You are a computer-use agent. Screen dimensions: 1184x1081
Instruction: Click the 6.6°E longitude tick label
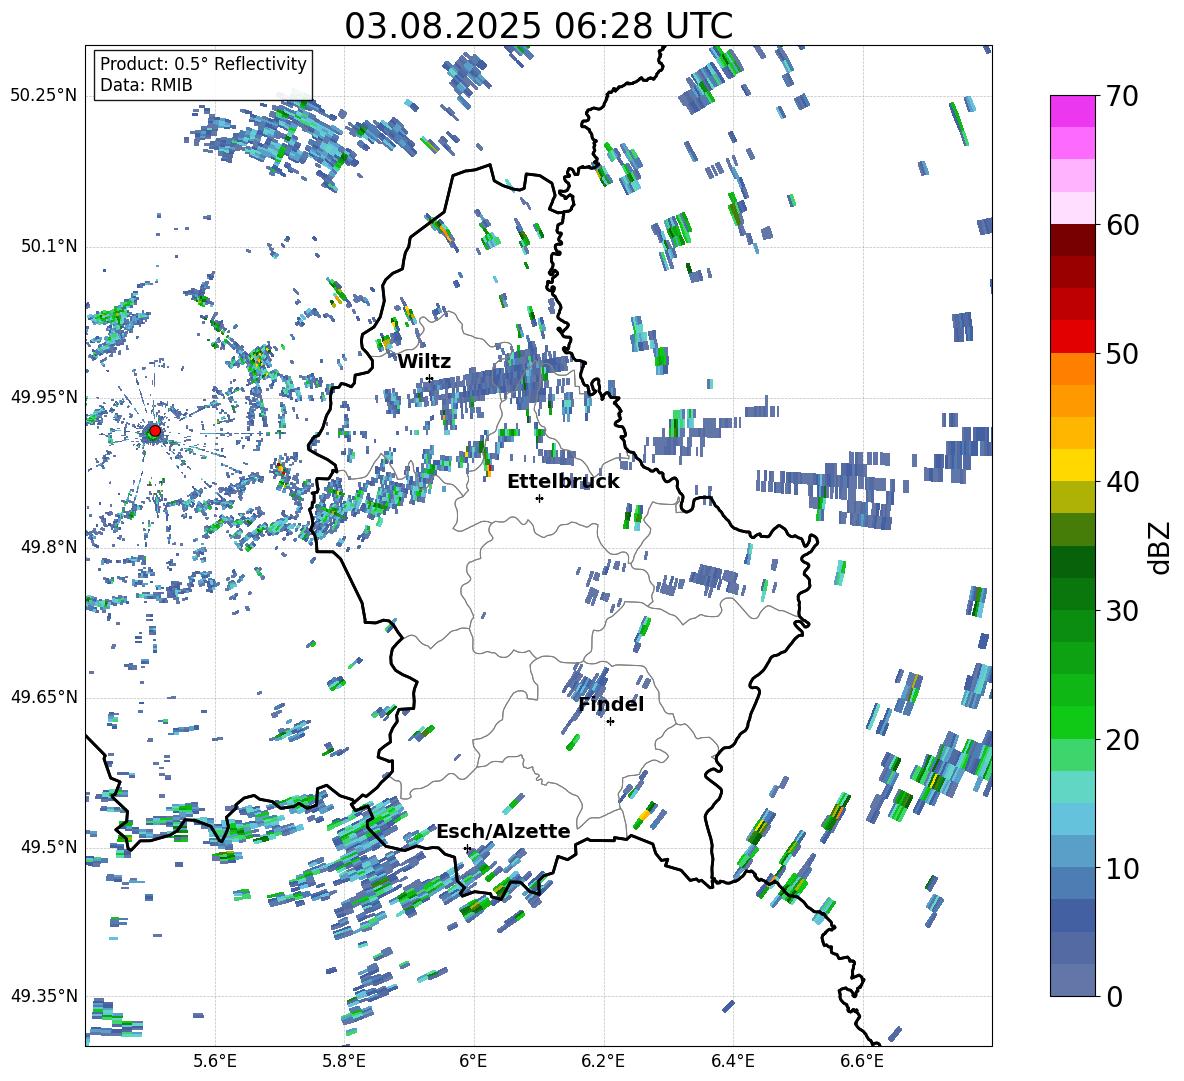(862, 1061)
